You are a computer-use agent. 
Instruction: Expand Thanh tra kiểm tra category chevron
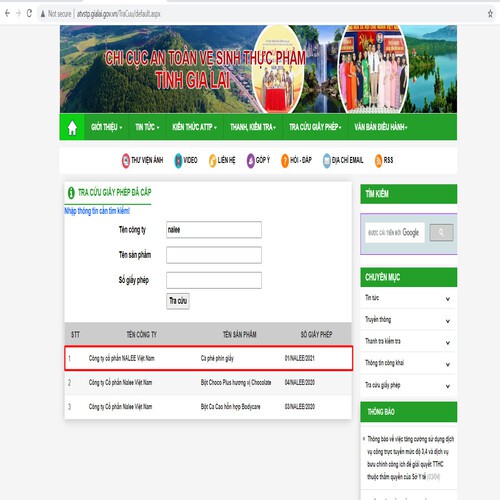coord(448,343)
